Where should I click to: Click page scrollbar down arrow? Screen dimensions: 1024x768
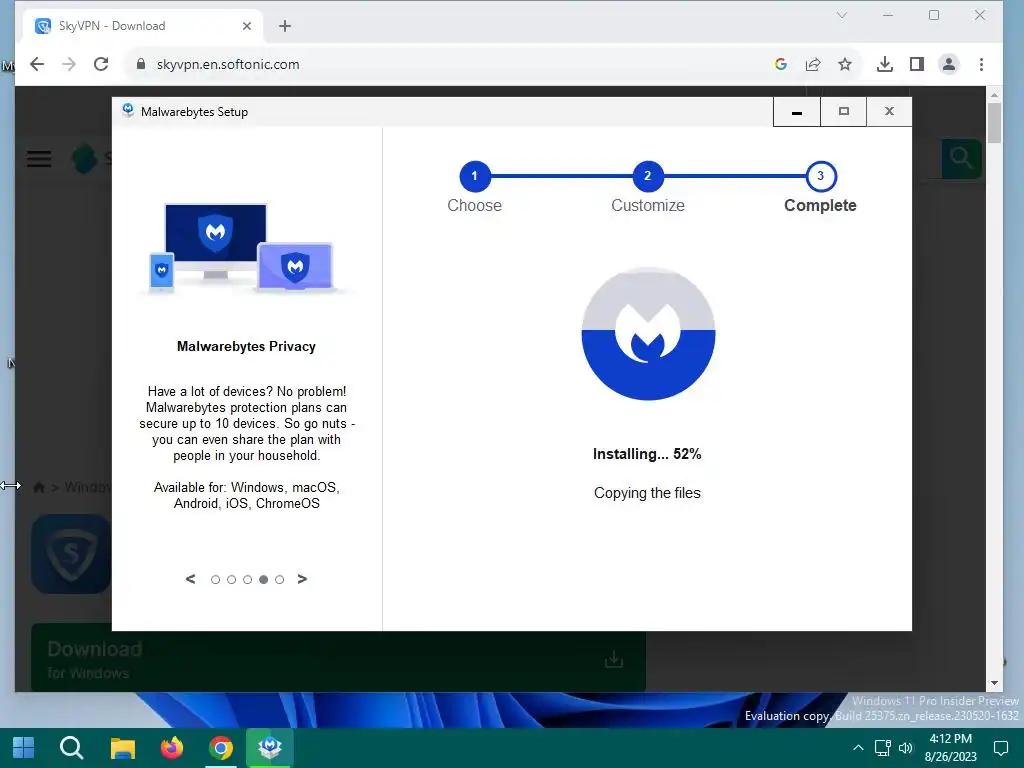click(x=994, y=683)
